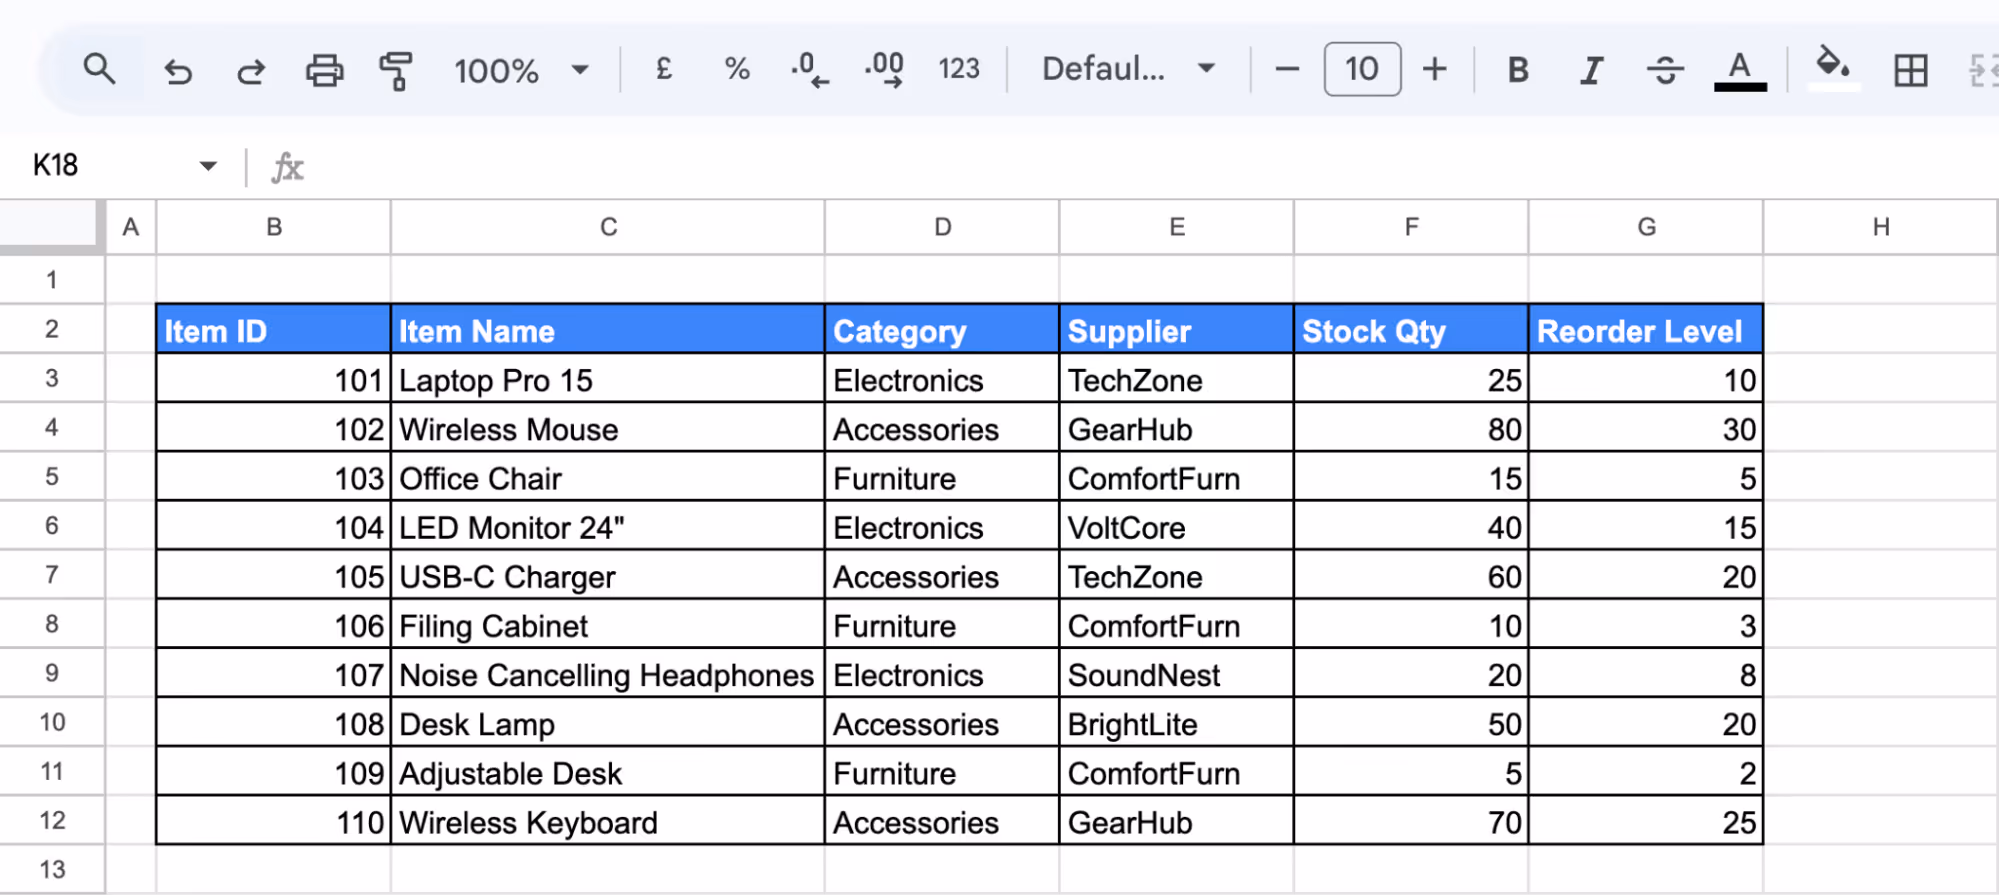
Task: Toggle strikethrough formatting
Action: point(1665,70)
